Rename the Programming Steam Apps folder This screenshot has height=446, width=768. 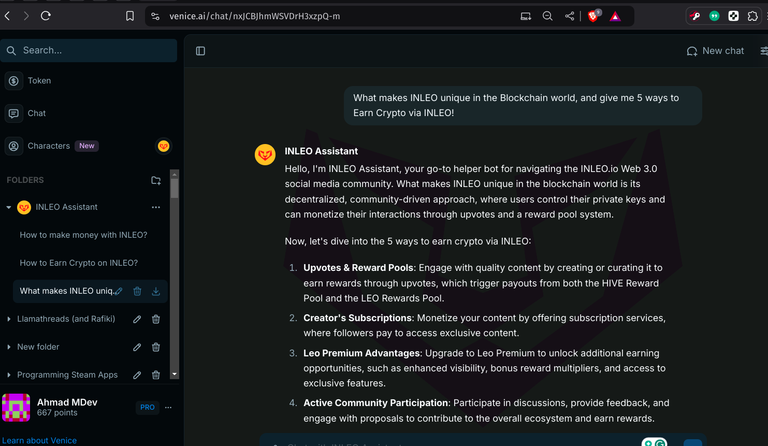pos(137,375)
